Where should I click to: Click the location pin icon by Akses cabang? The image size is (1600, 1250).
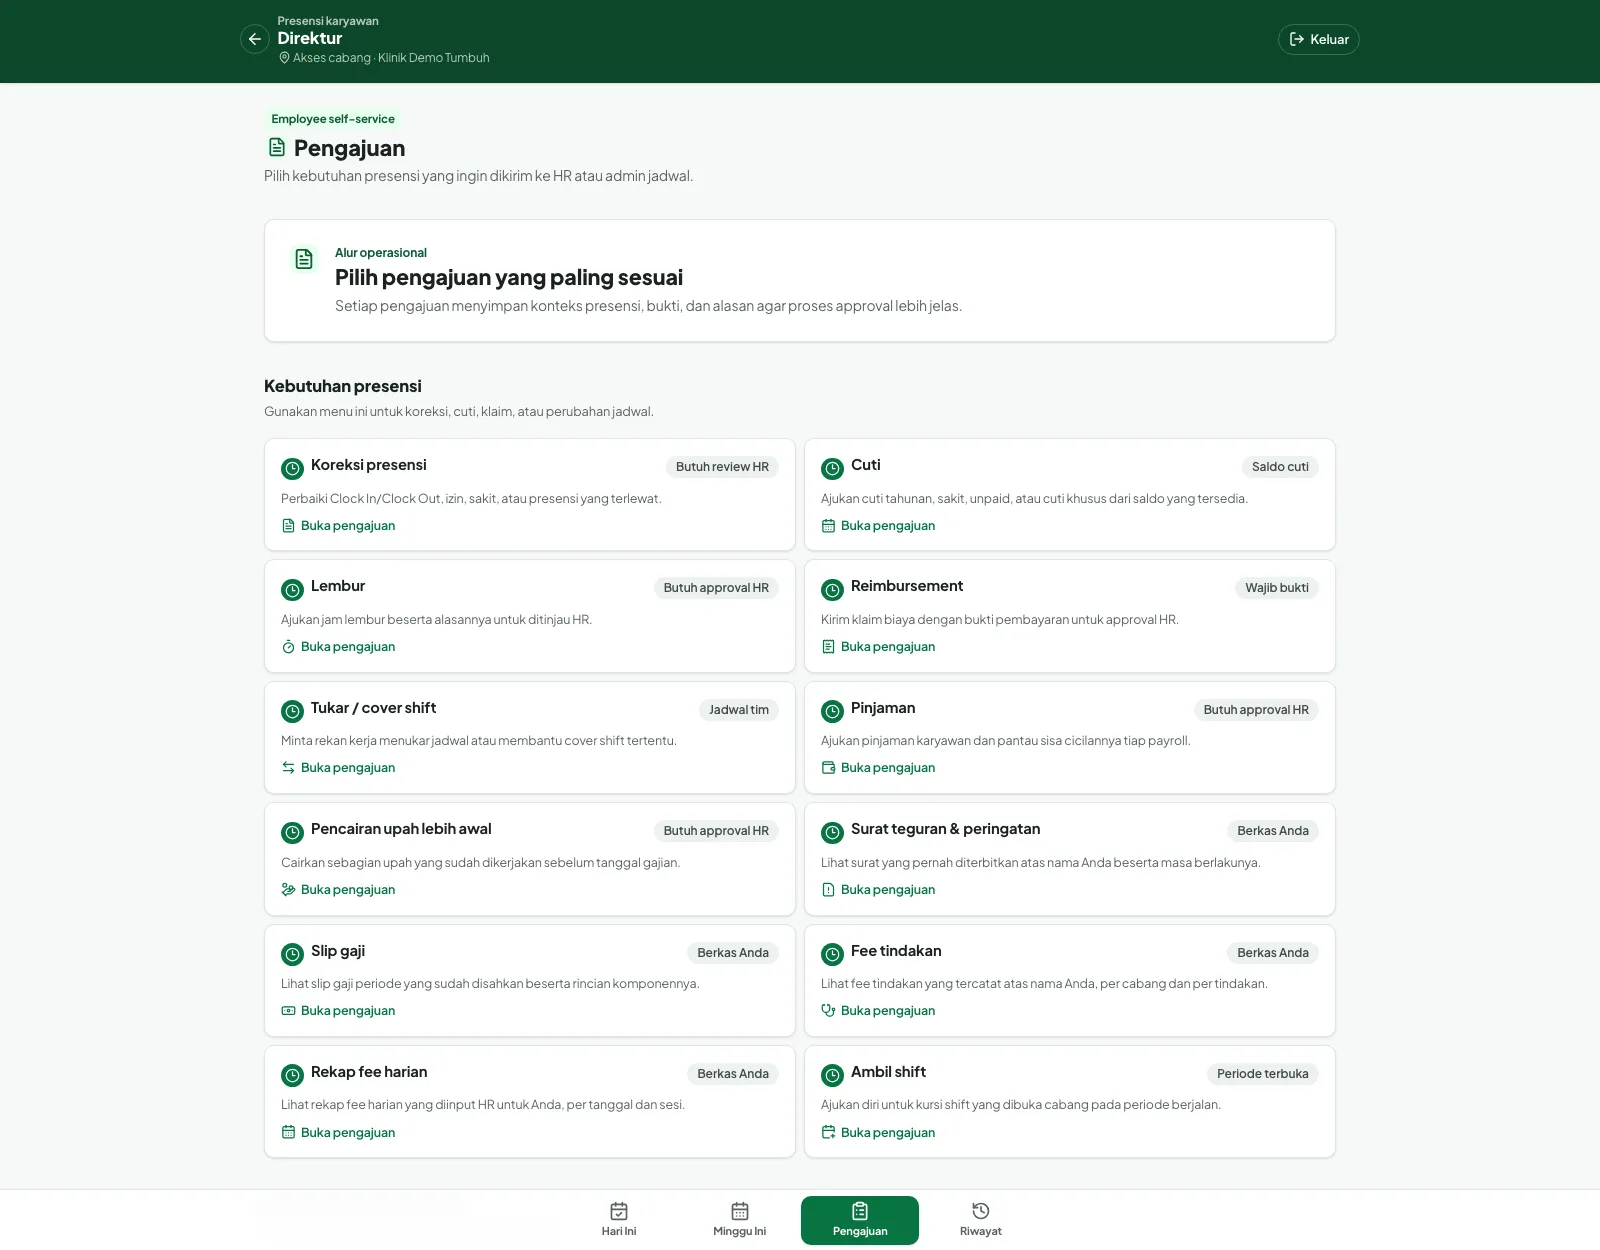coord(284,58)
